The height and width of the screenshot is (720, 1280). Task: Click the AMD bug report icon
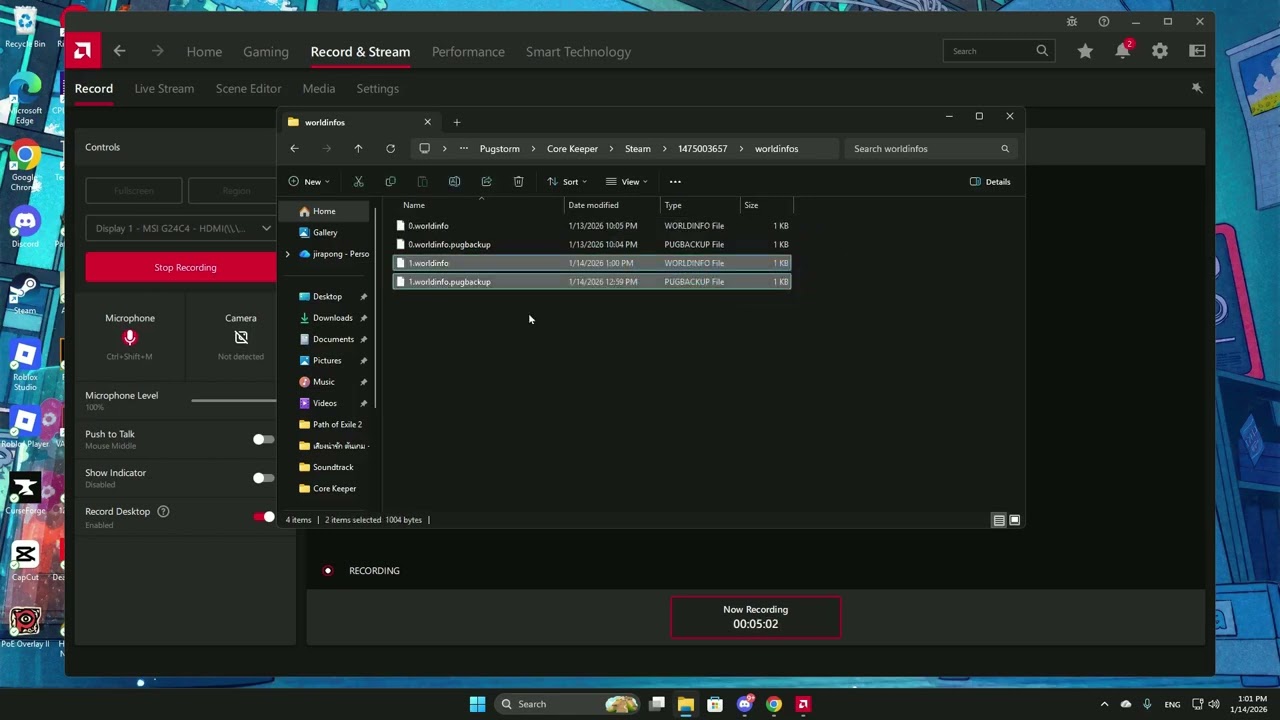[x=1072, y=22]
